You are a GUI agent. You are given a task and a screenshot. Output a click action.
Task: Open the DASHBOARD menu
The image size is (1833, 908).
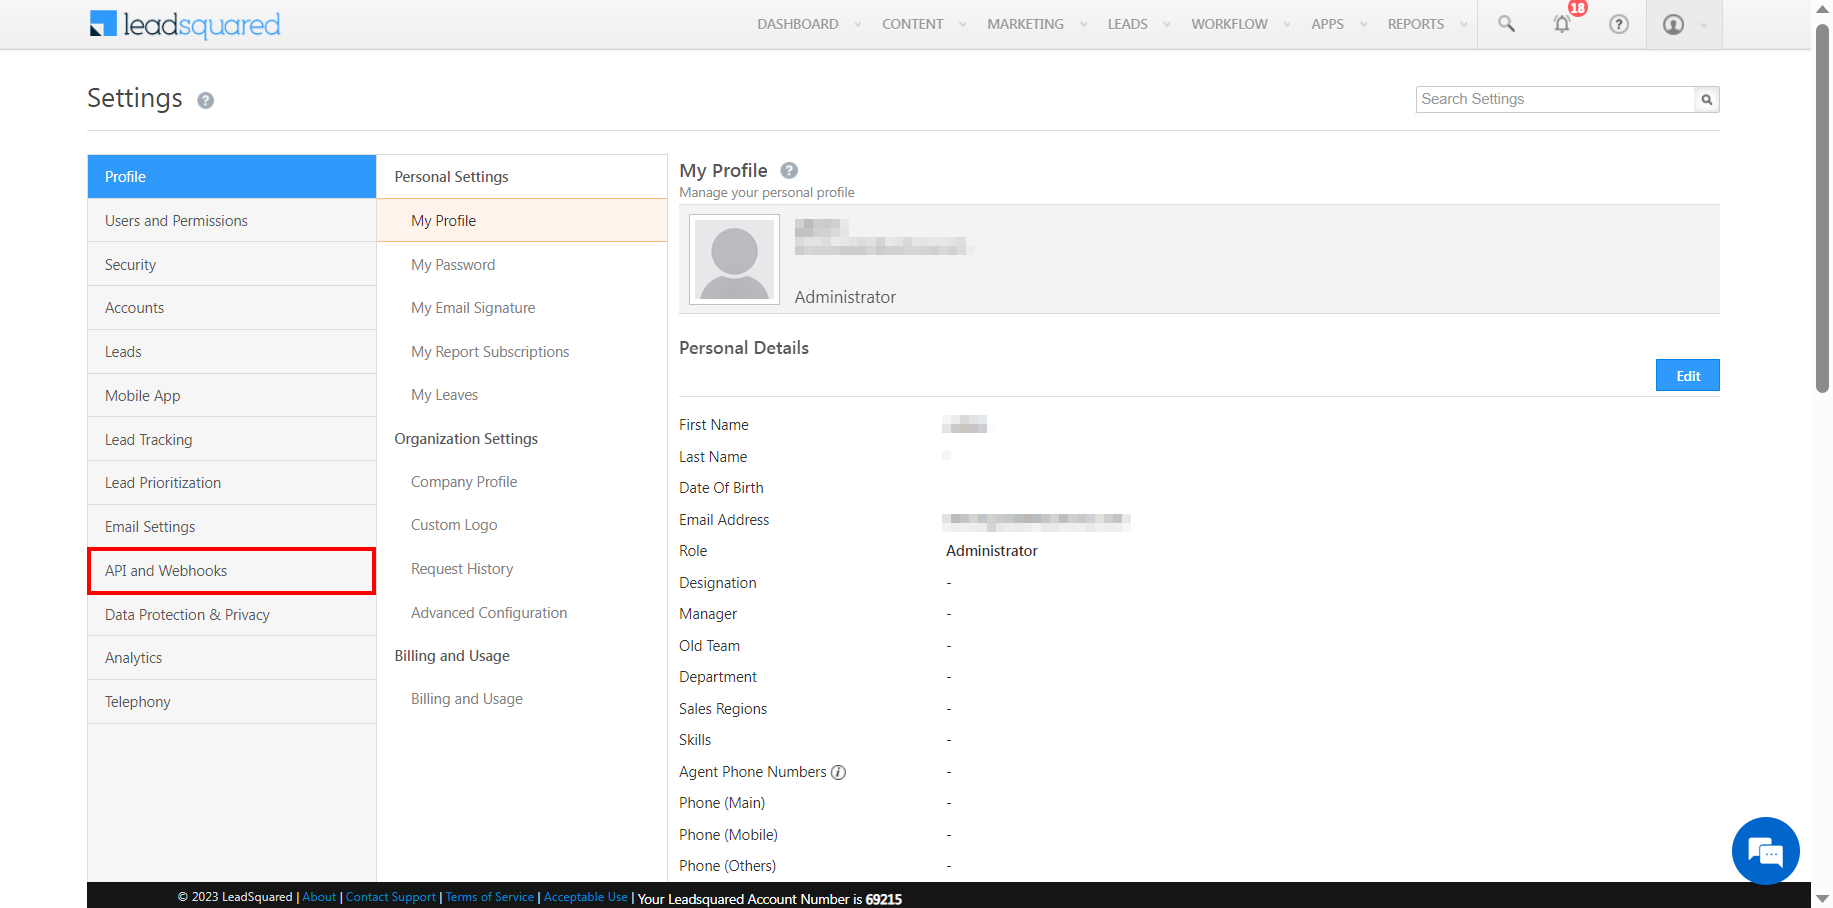(798, 24)
